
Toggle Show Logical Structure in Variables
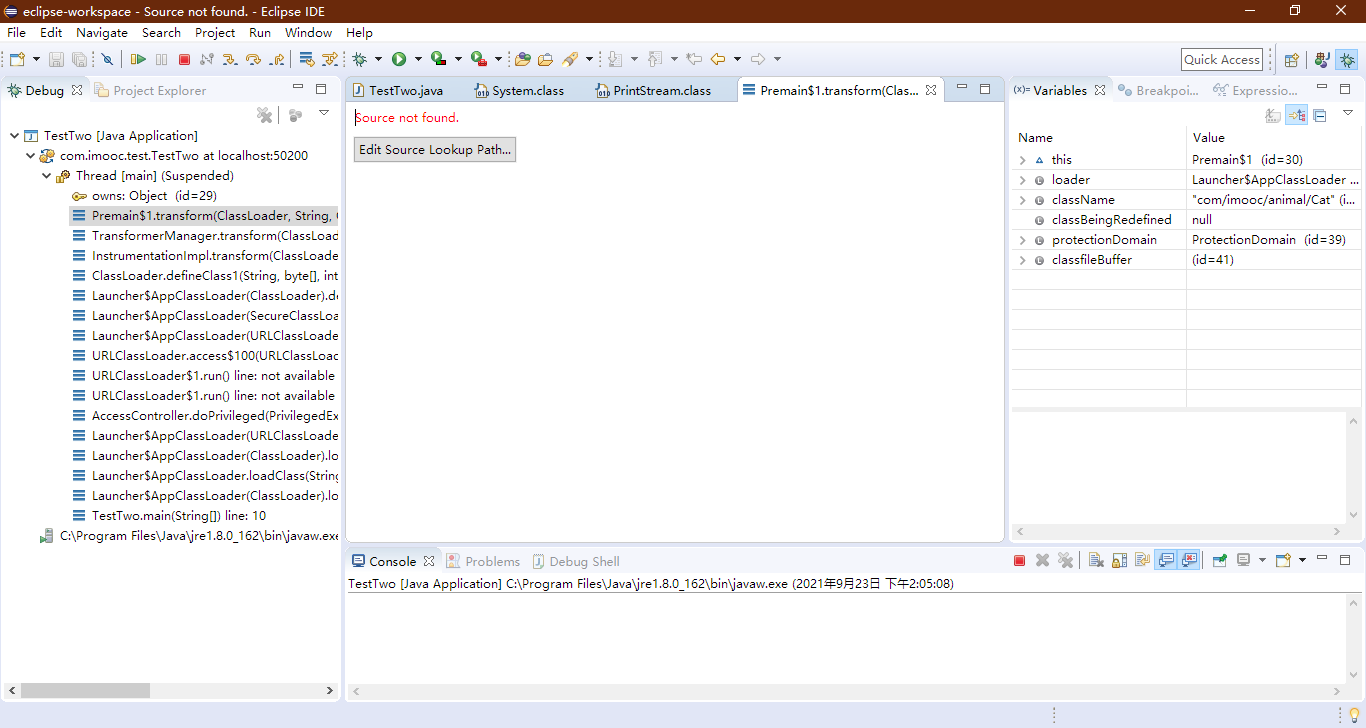coord(1297,116)
